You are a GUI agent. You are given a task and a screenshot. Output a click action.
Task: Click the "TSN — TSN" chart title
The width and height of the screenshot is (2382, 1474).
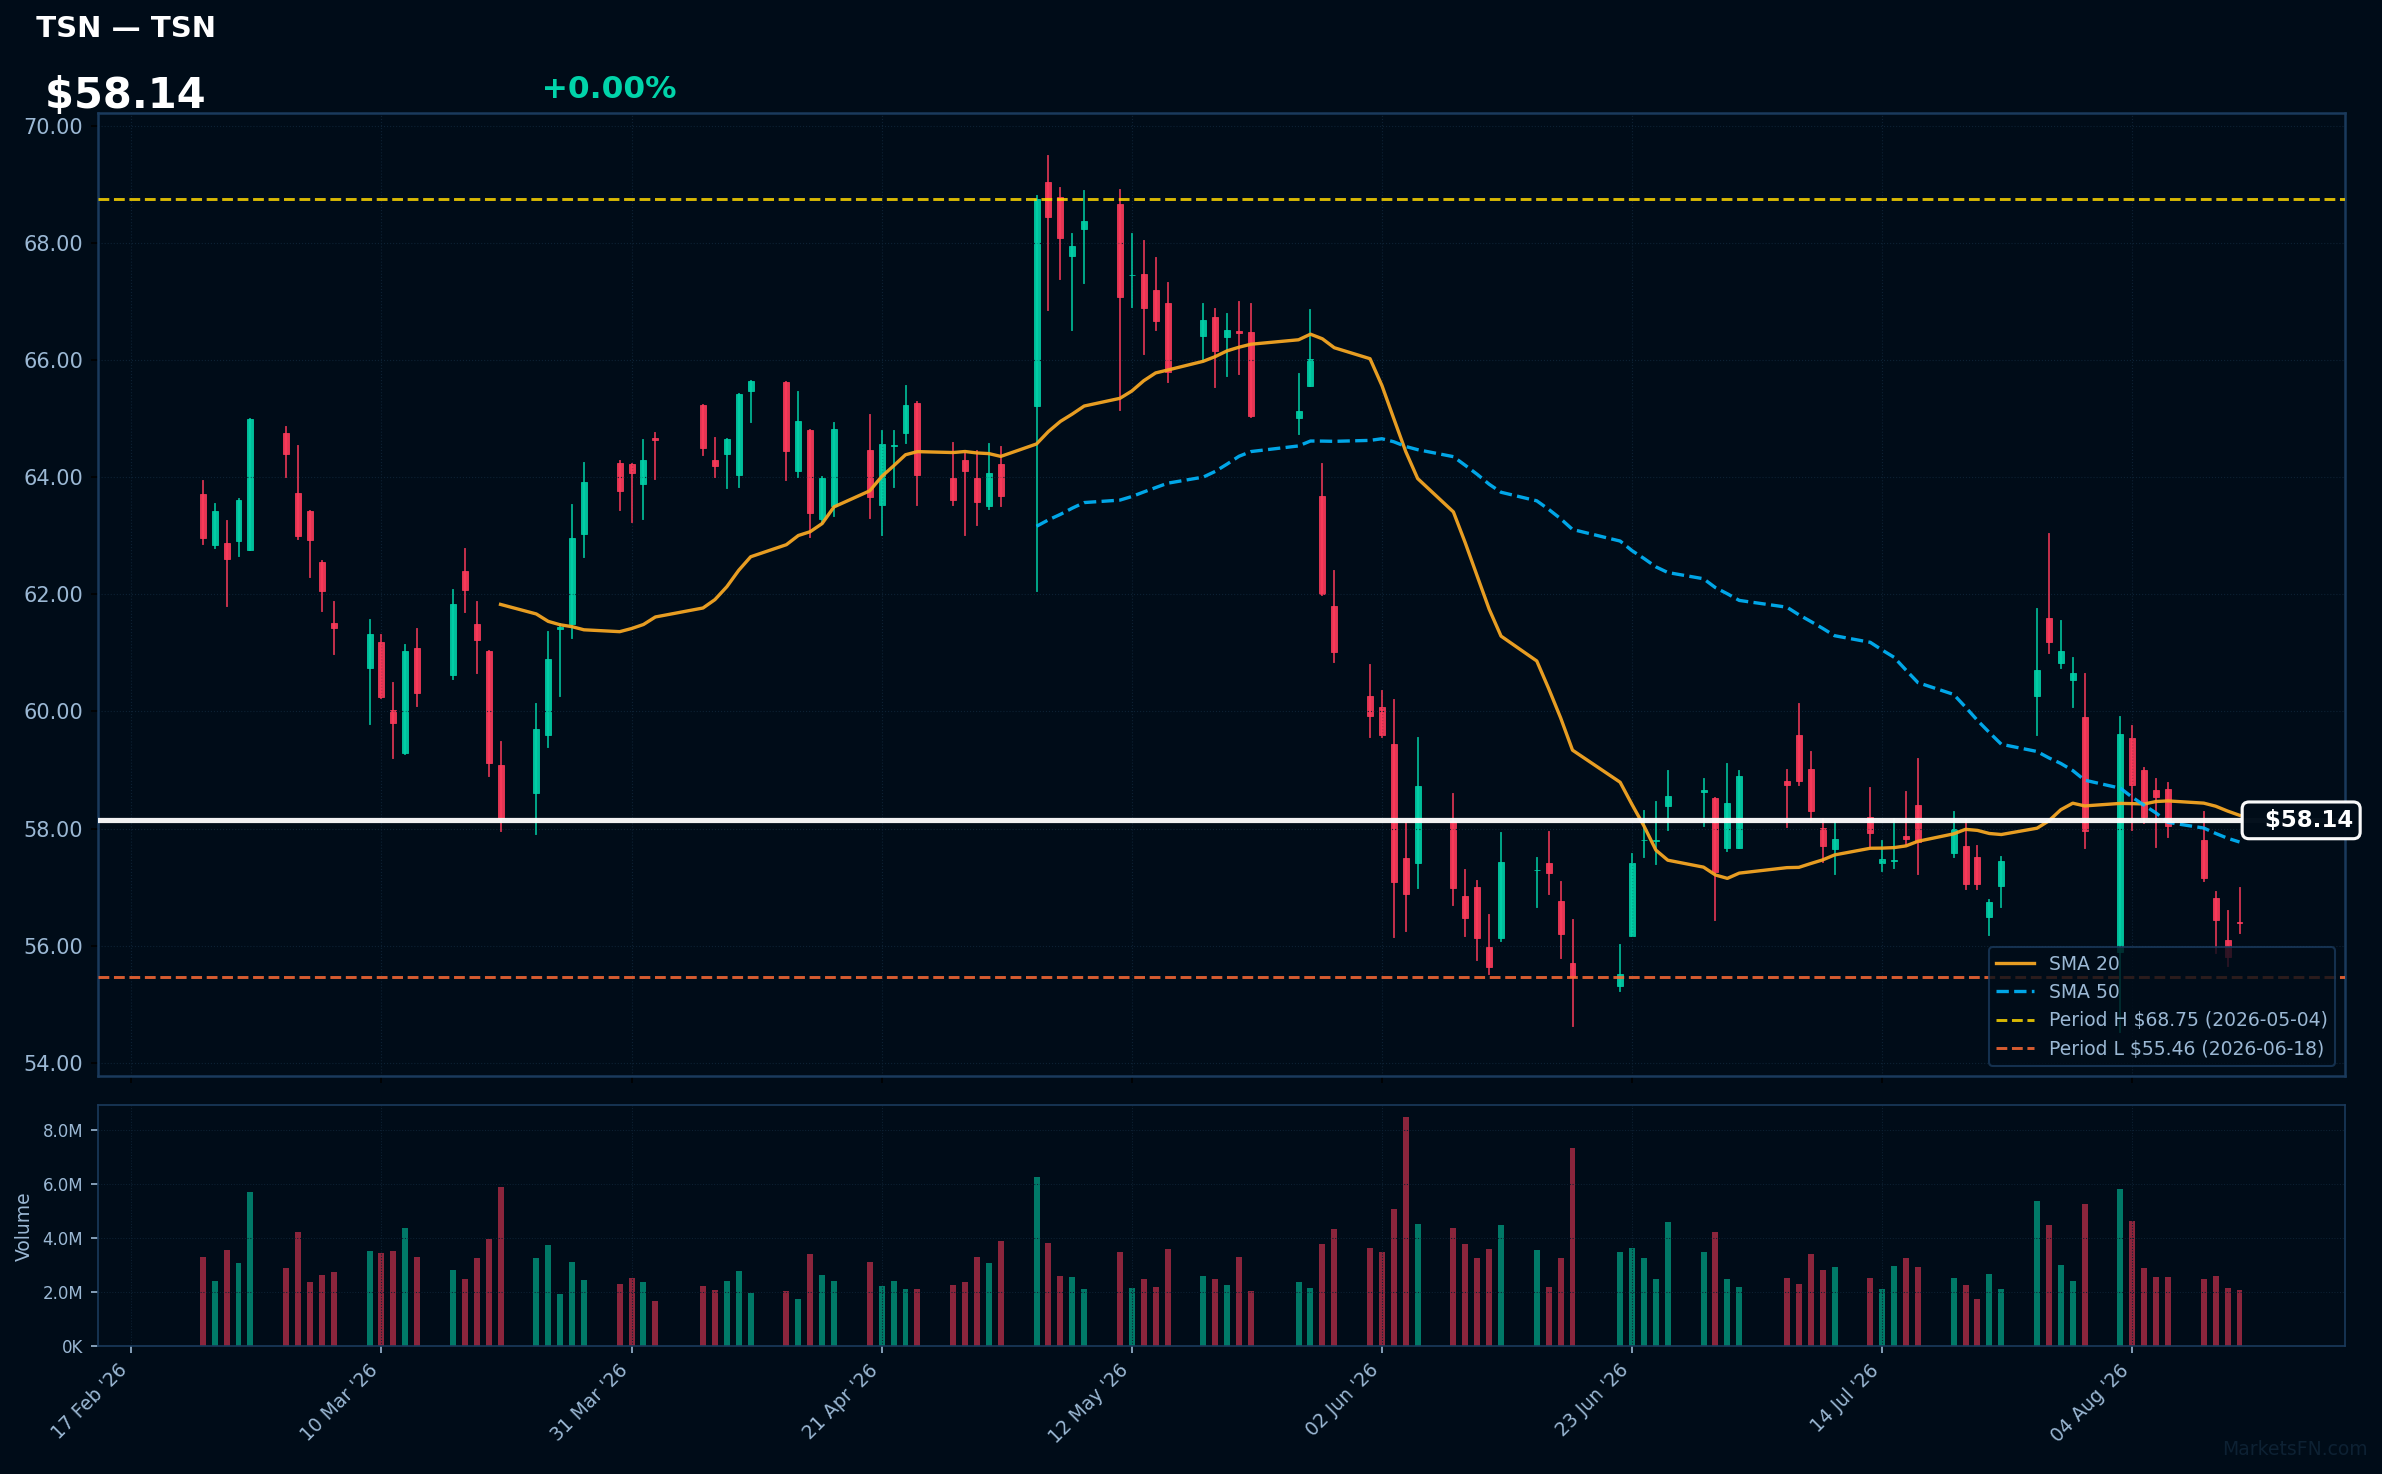126,27
